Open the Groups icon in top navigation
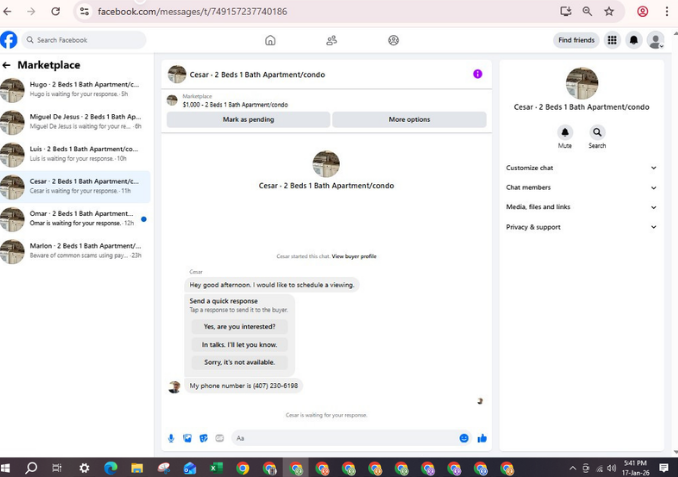Viewport: 678px width, 477px height. click(393, 40)
